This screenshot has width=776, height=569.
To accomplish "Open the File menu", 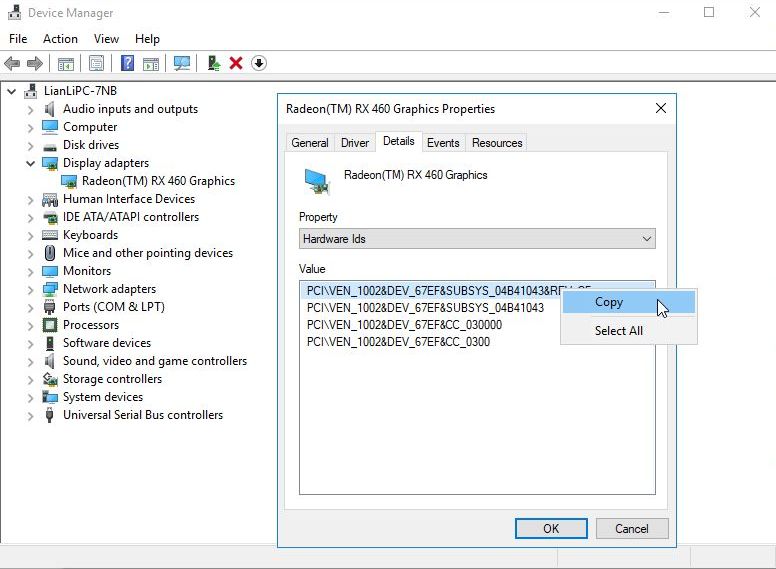I will pos(18,39).
